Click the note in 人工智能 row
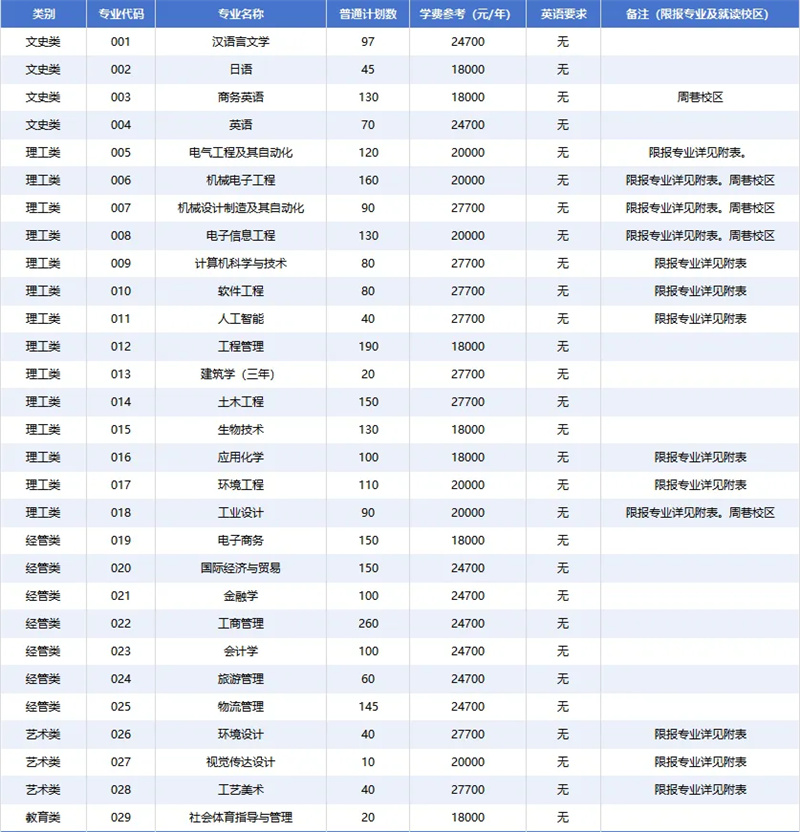 click(x=700, y=318)
